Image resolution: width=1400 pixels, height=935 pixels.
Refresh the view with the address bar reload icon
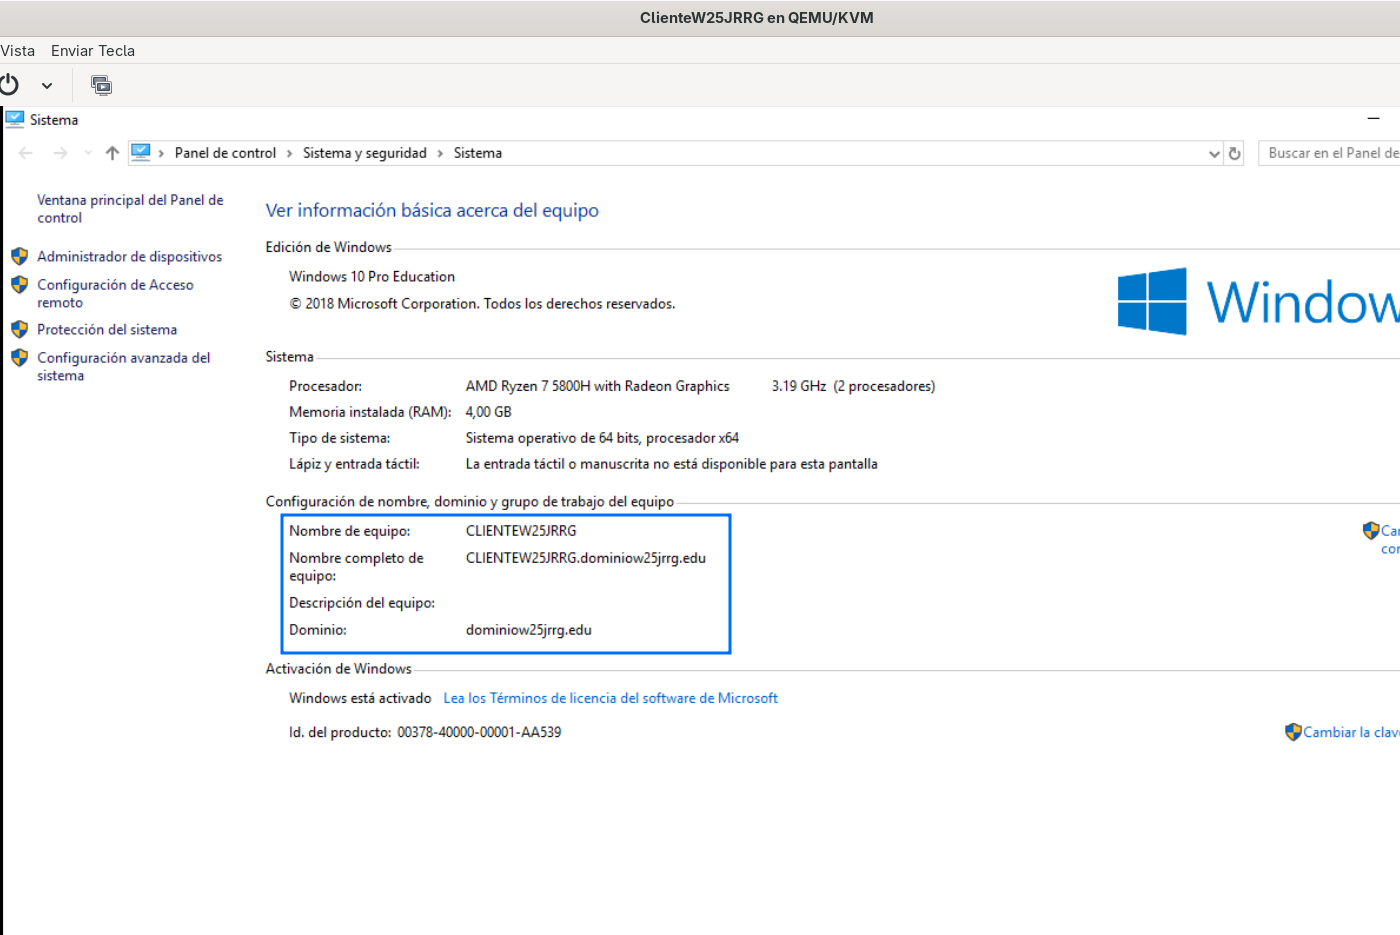click(x=1235, y=153)
